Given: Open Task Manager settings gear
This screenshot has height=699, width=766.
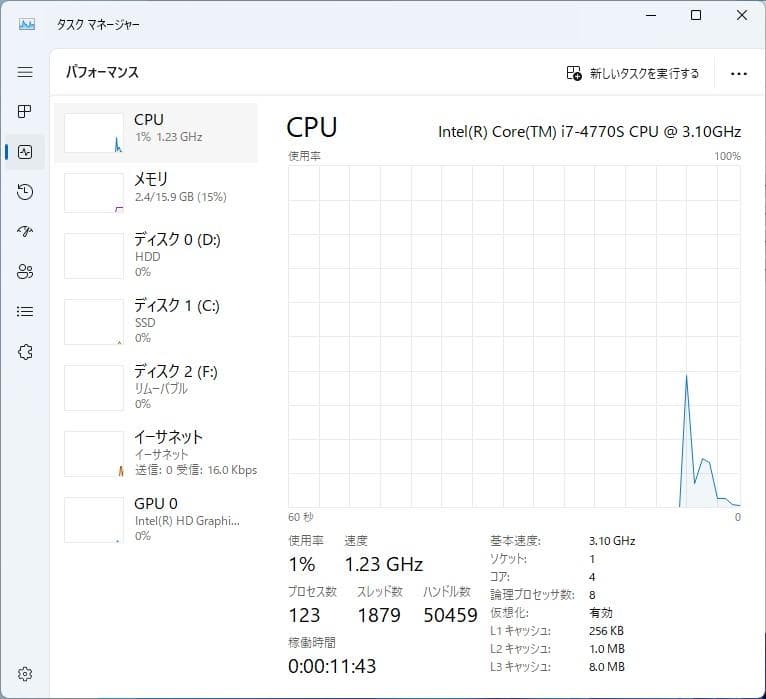Looking at the screenshot, I should [25, 674].
